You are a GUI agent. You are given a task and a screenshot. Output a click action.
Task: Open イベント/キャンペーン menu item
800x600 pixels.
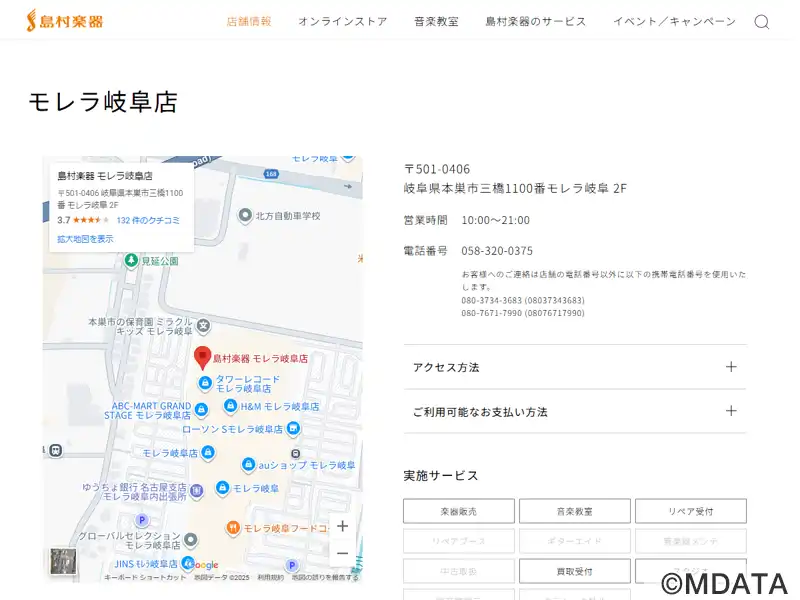(x=674, y=21)
